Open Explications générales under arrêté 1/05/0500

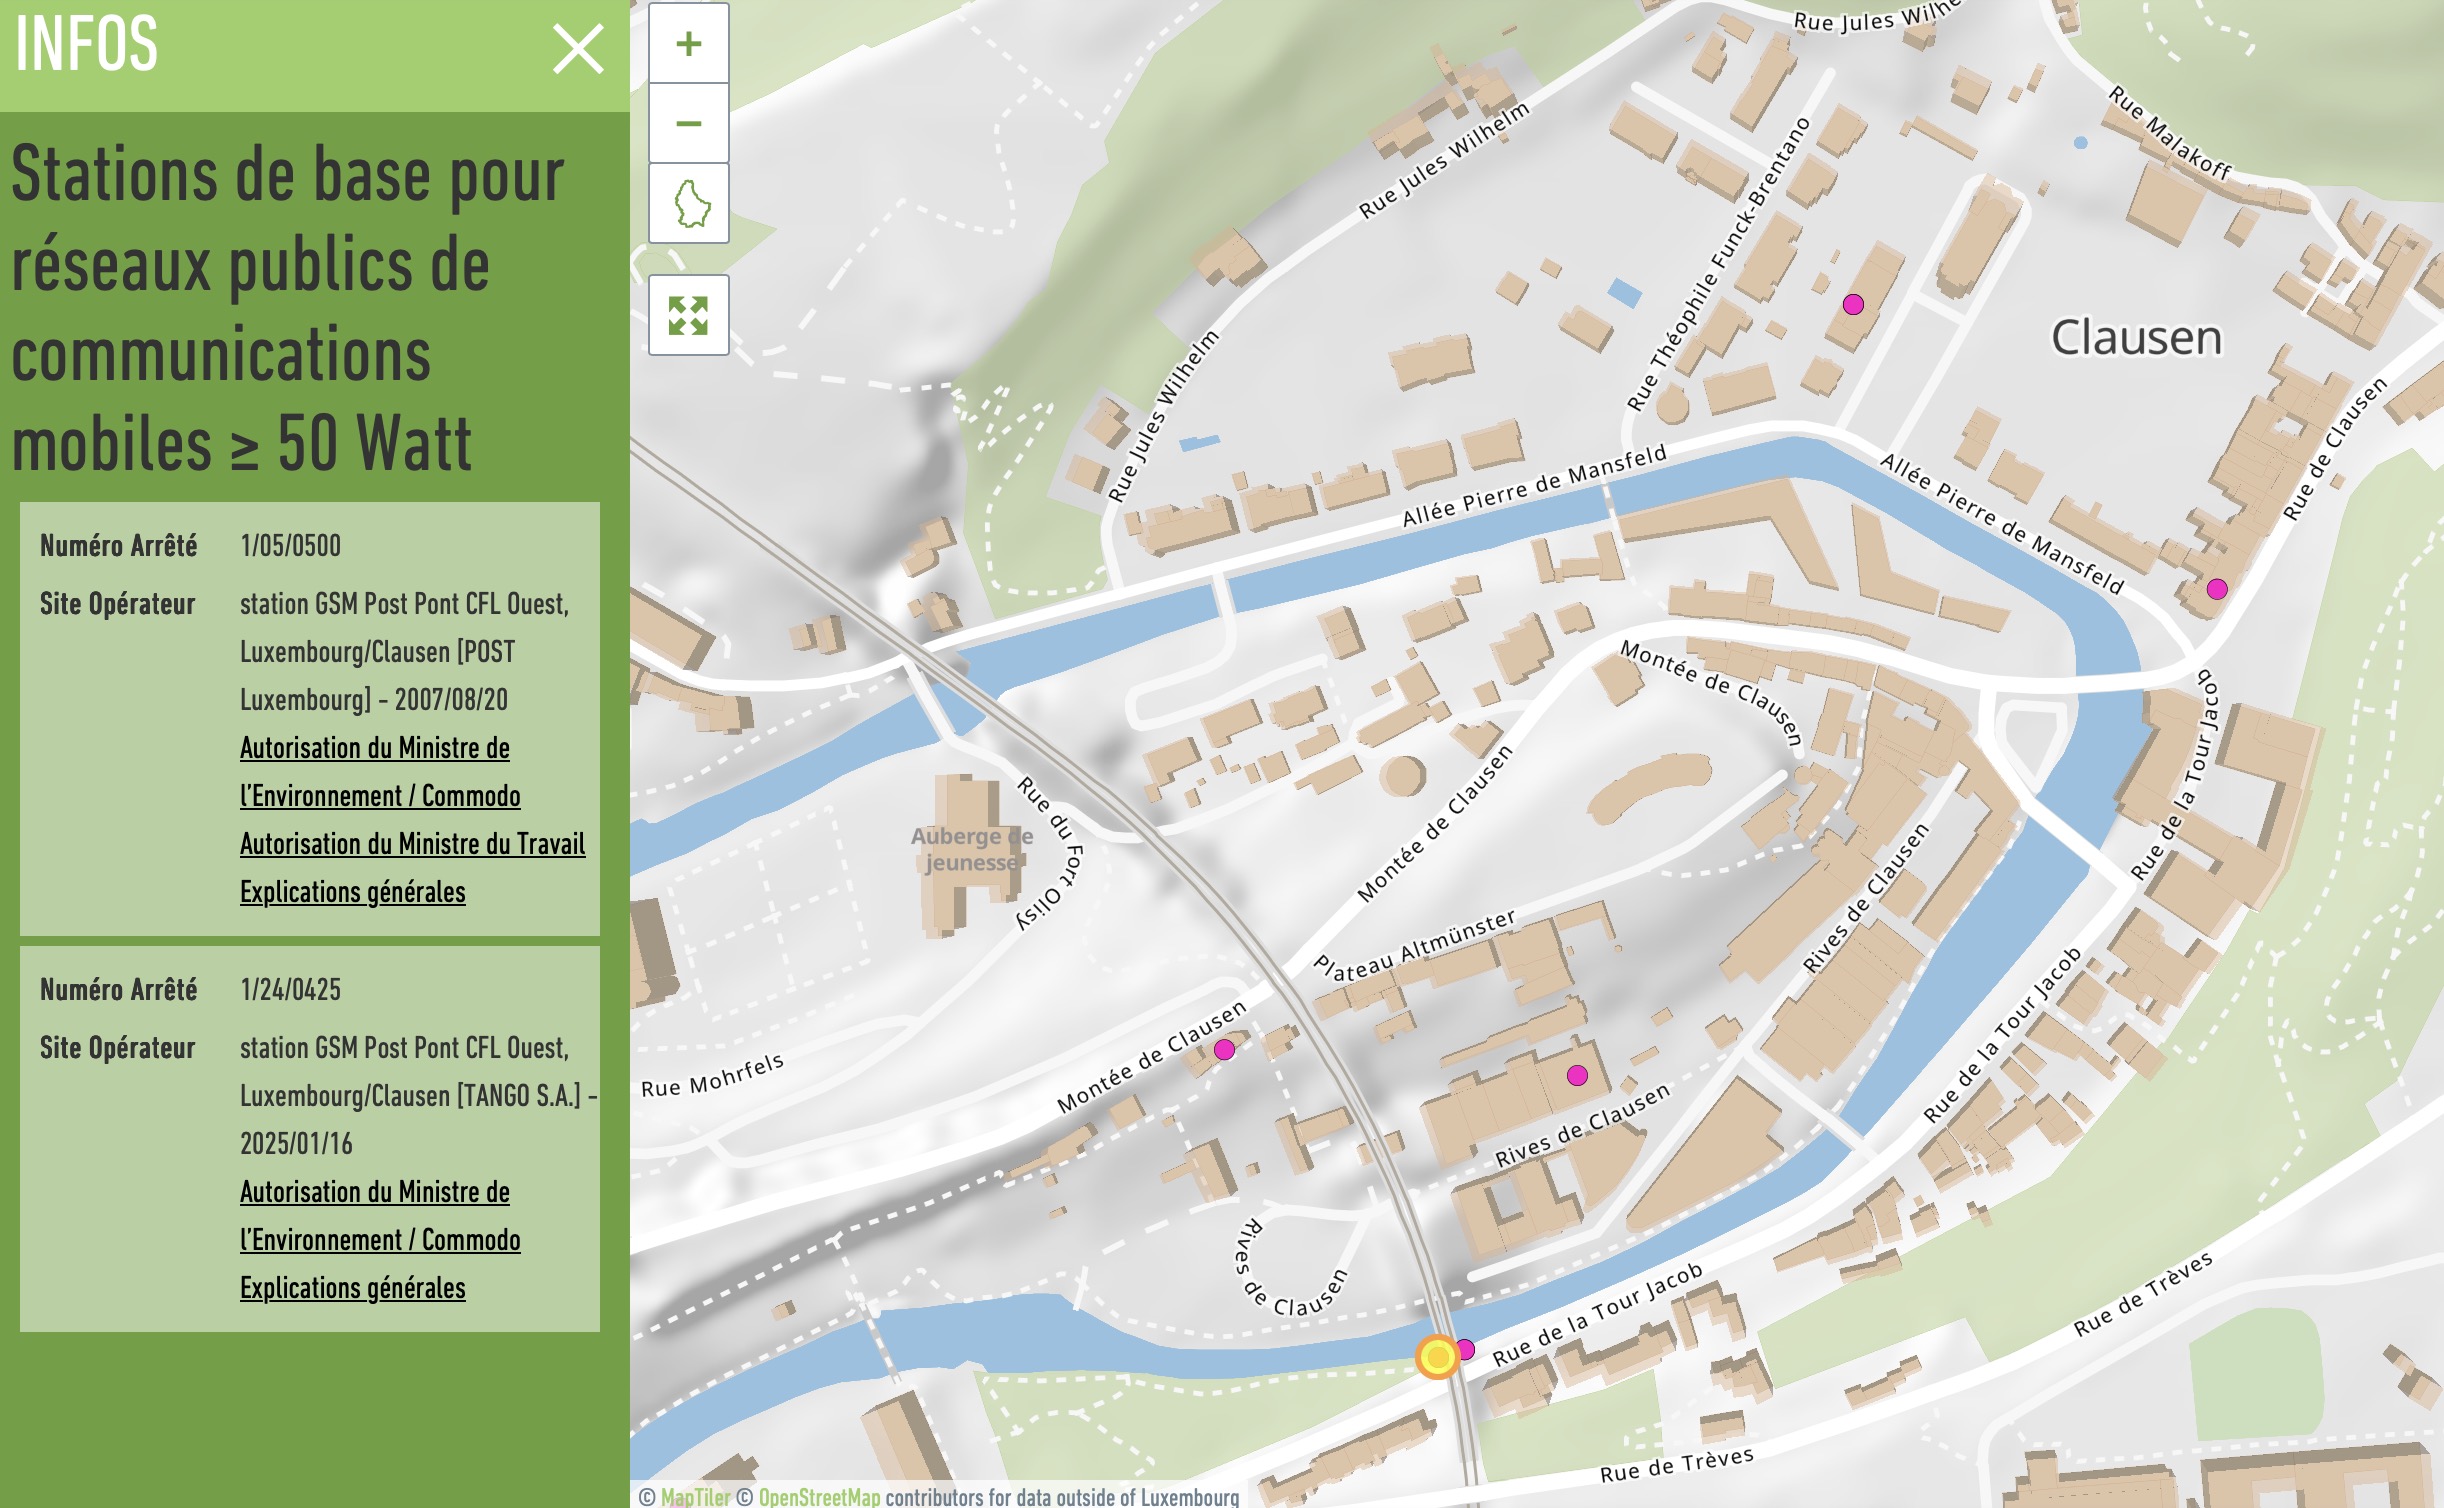[x=352, y=892]
